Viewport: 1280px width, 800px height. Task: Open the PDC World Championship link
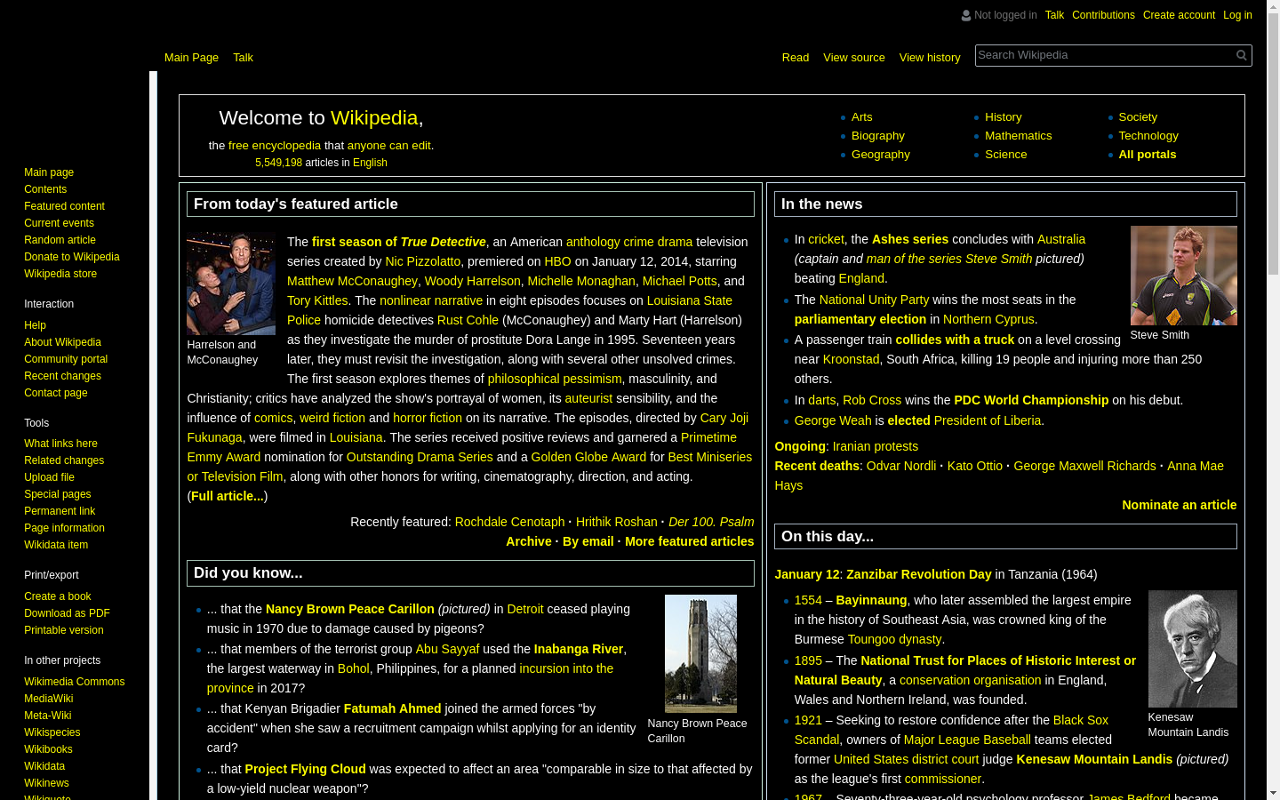1031,400
